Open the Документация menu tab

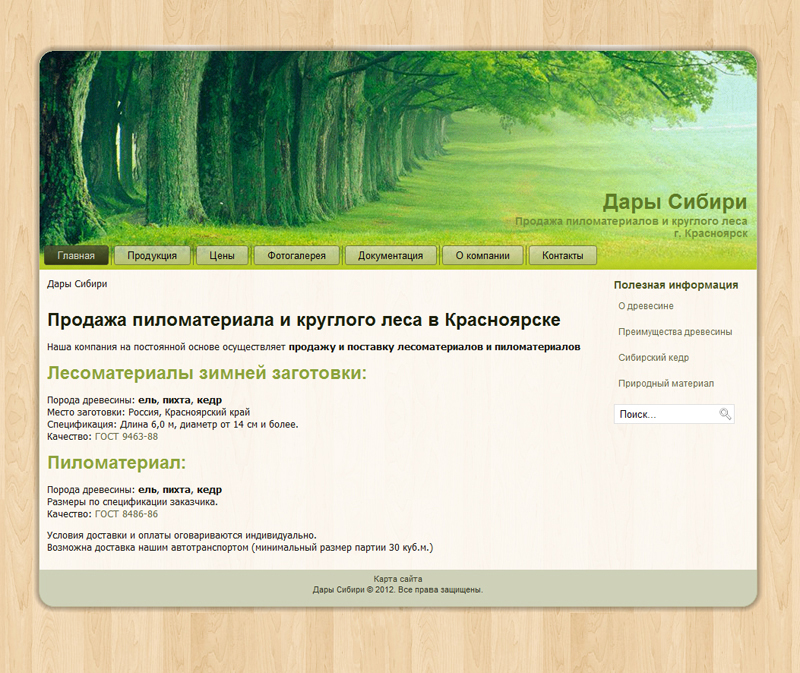(x=390, y=255)
